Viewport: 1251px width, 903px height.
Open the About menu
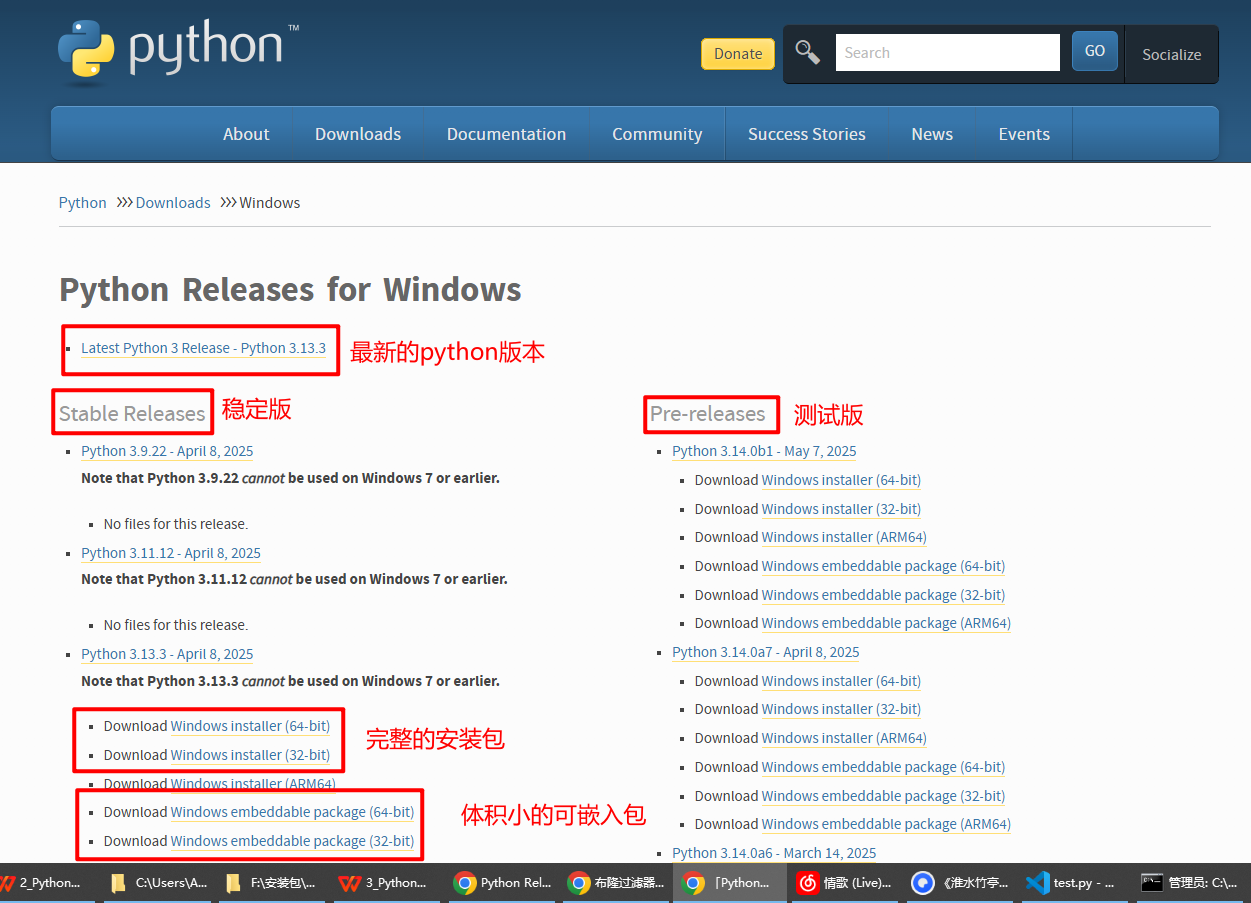pos(246,134)
